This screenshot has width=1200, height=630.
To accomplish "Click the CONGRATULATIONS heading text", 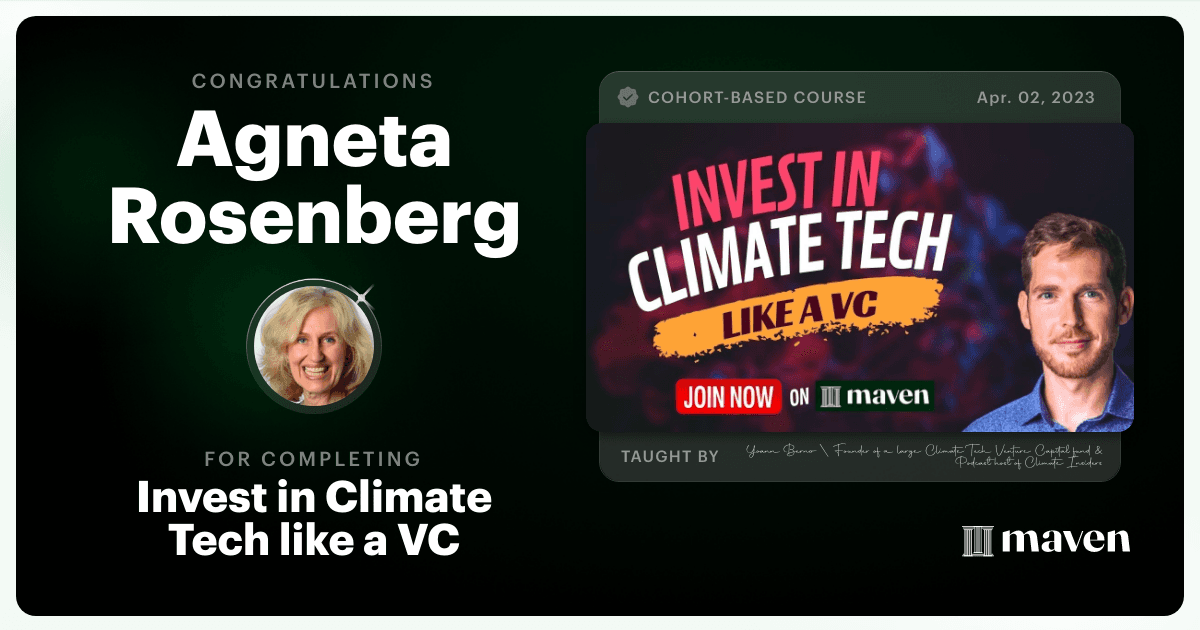I will click(x=313, y=81).
